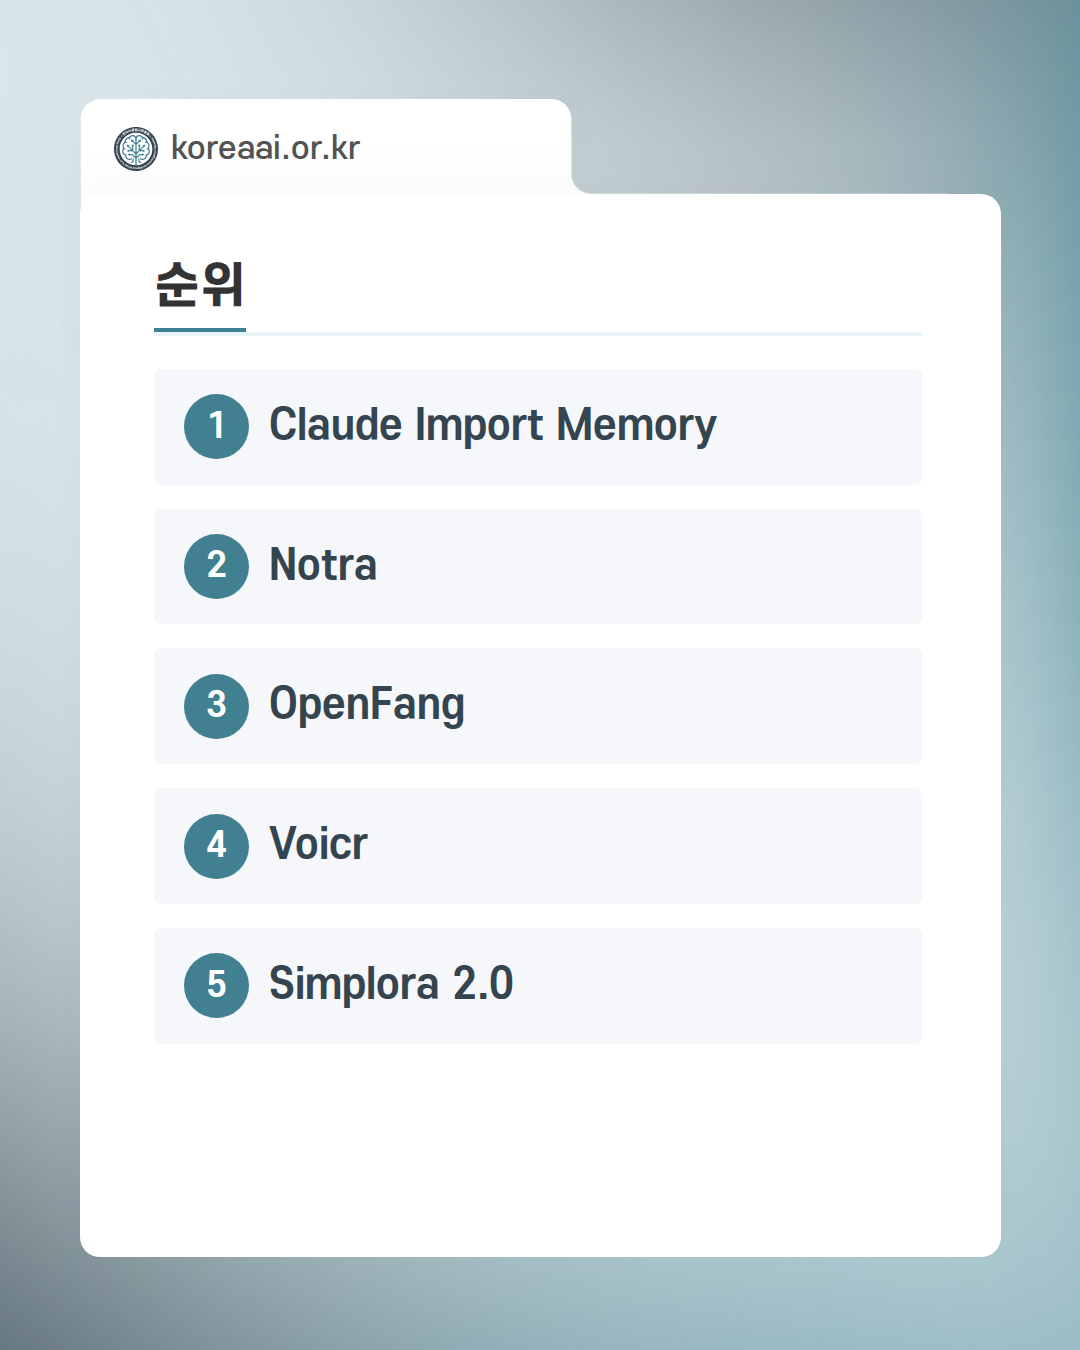The height and width of the screenshot is (1350, 1080).
Task: Click blank white area below the list
Action: [540, 1150]
